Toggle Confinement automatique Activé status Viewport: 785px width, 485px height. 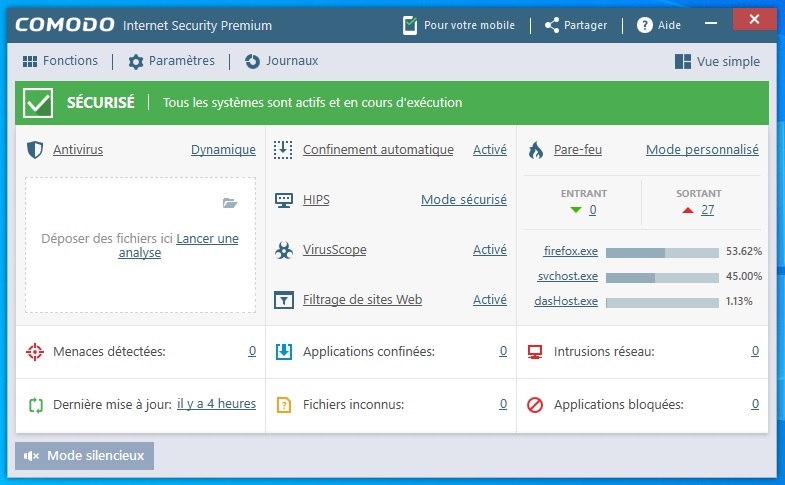coord(489,150)
